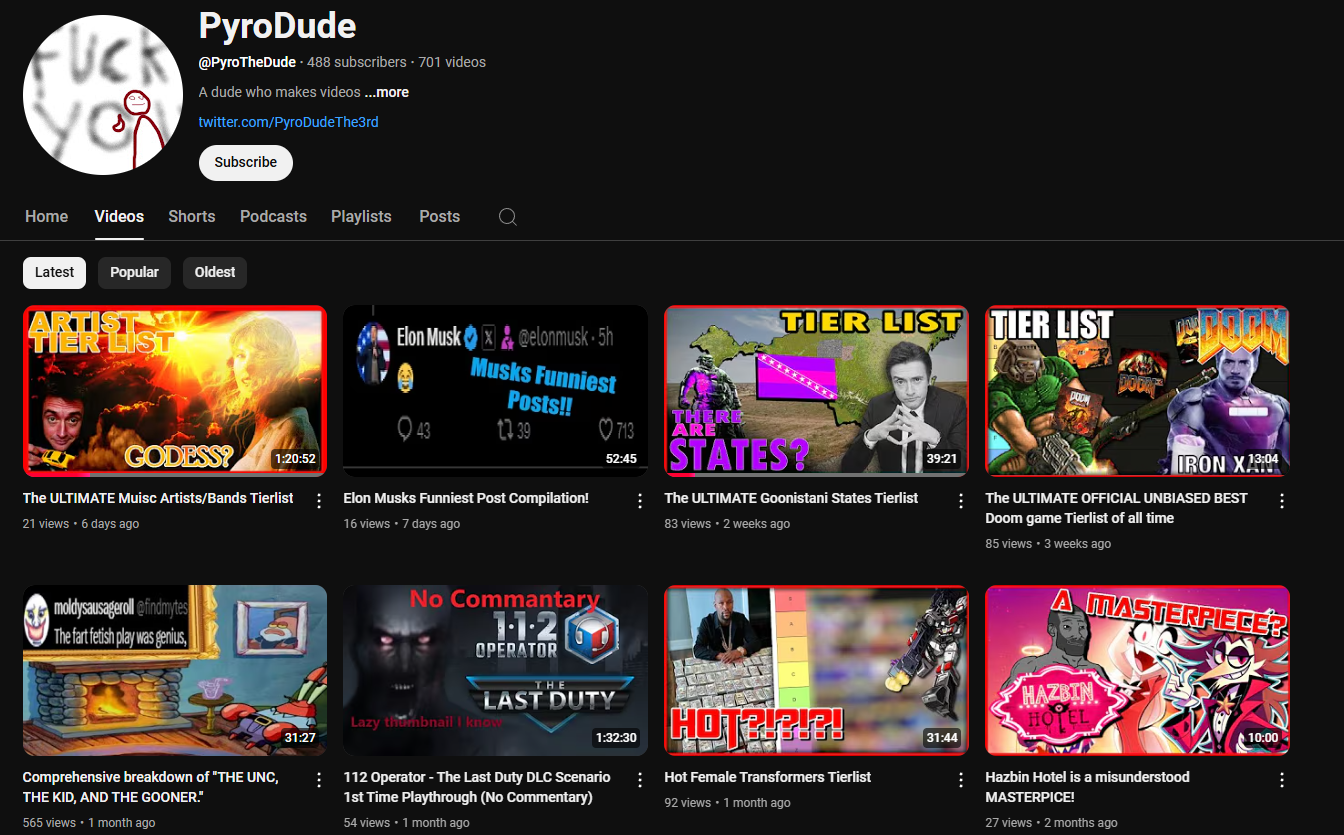Click the 31:27 duration badge
This screenshot has width=1344, height=835.
300,738
